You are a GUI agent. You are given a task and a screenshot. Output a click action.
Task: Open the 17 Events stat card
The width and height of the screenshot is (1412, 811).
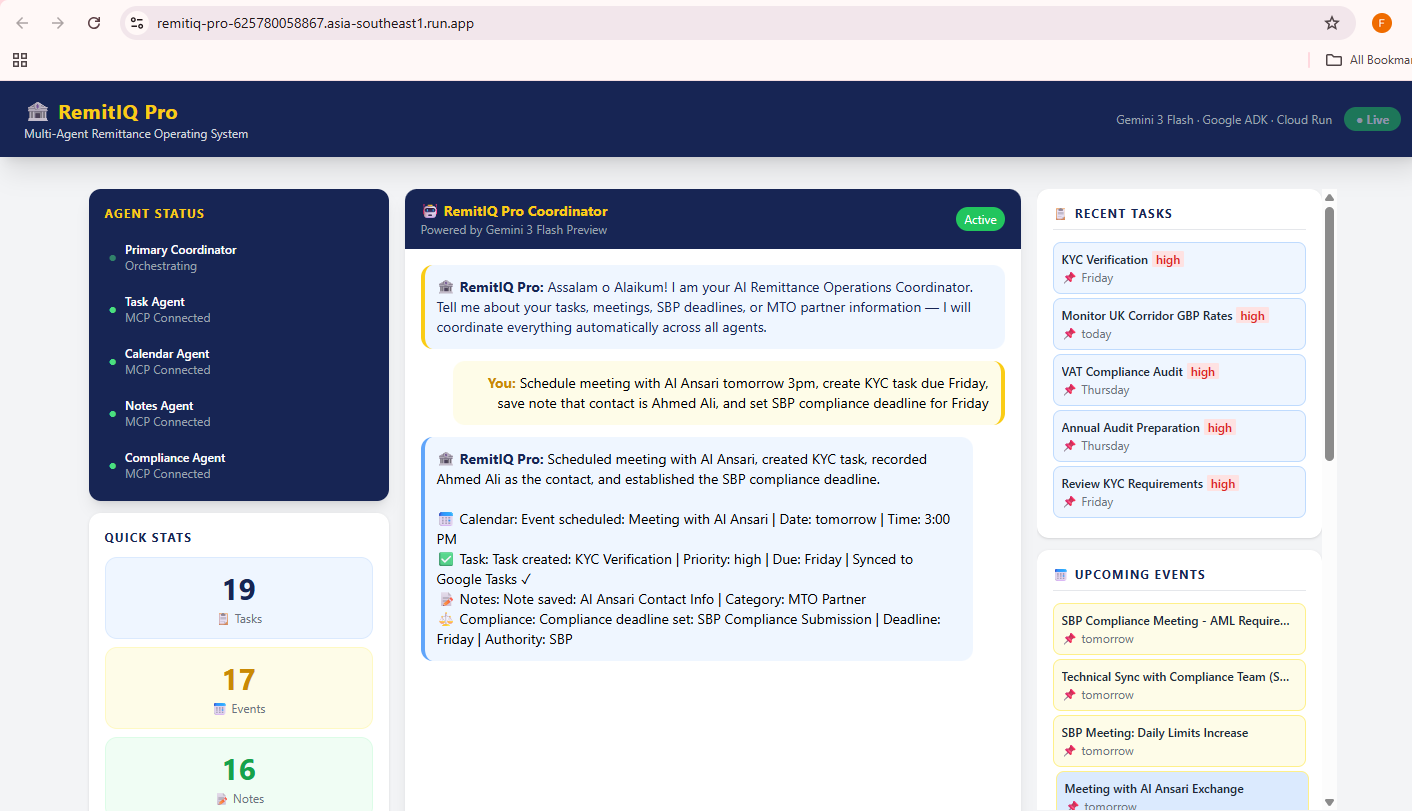pyautogui.click(x=239, y=688)
